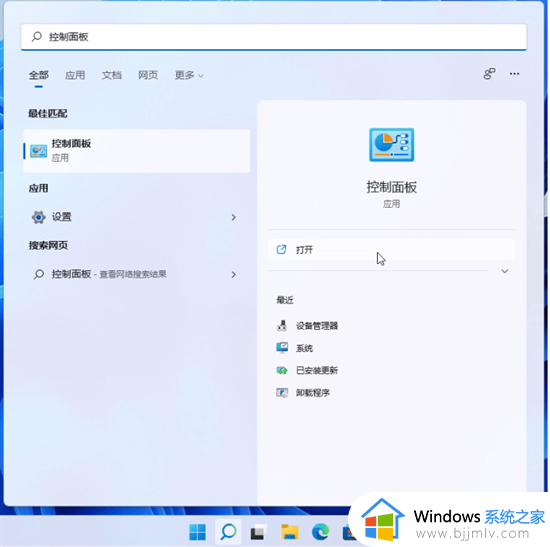Screen dimensions: 550x547
Task: Expand the 更多 dropdown
Action: (x=189, y=75)
